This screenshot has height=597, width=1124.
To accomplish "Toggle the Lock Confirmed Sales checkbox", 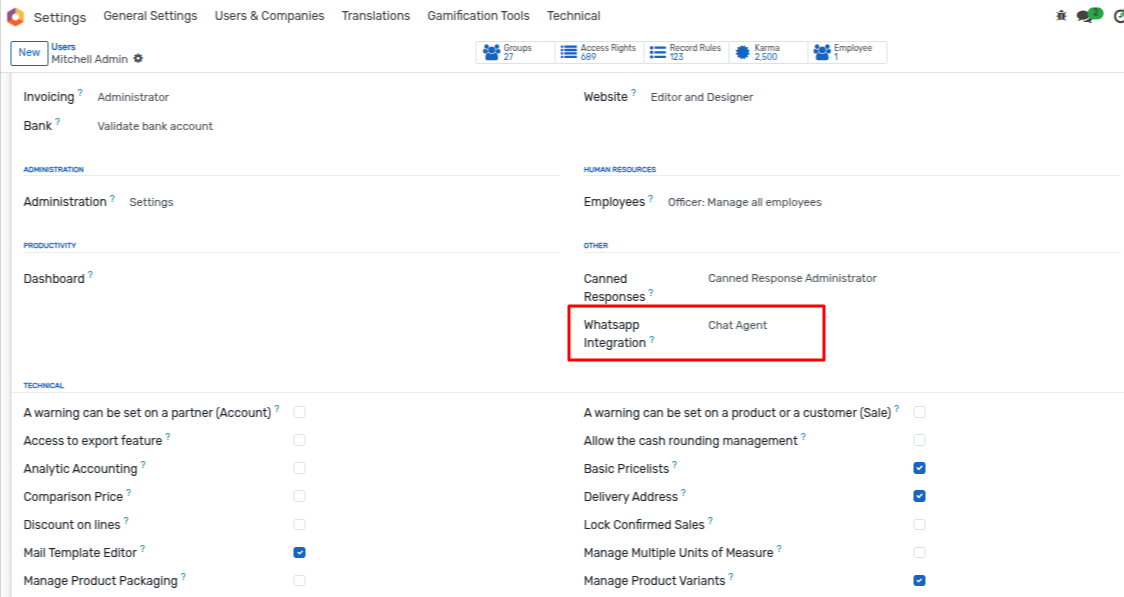I will (919, 524).
